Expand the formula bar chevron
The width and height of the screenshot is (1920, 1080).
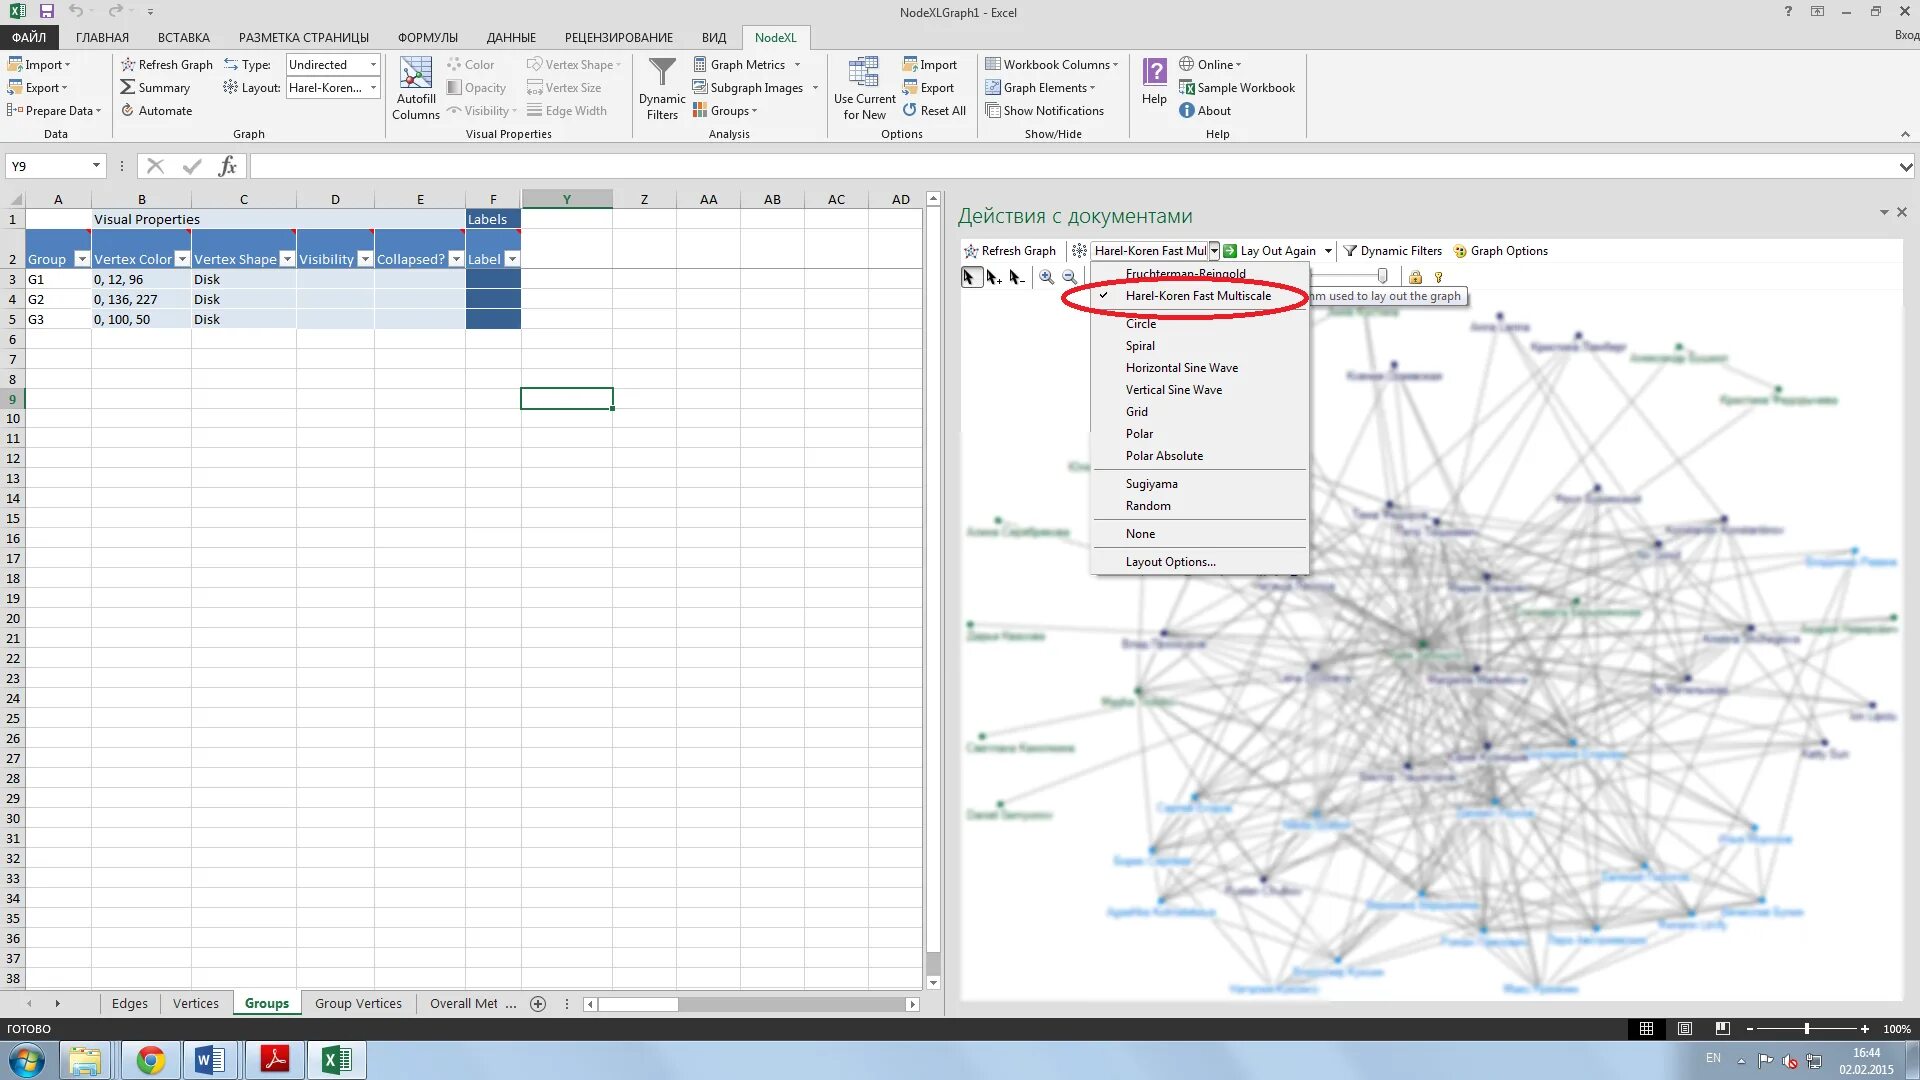[1905, 166]
